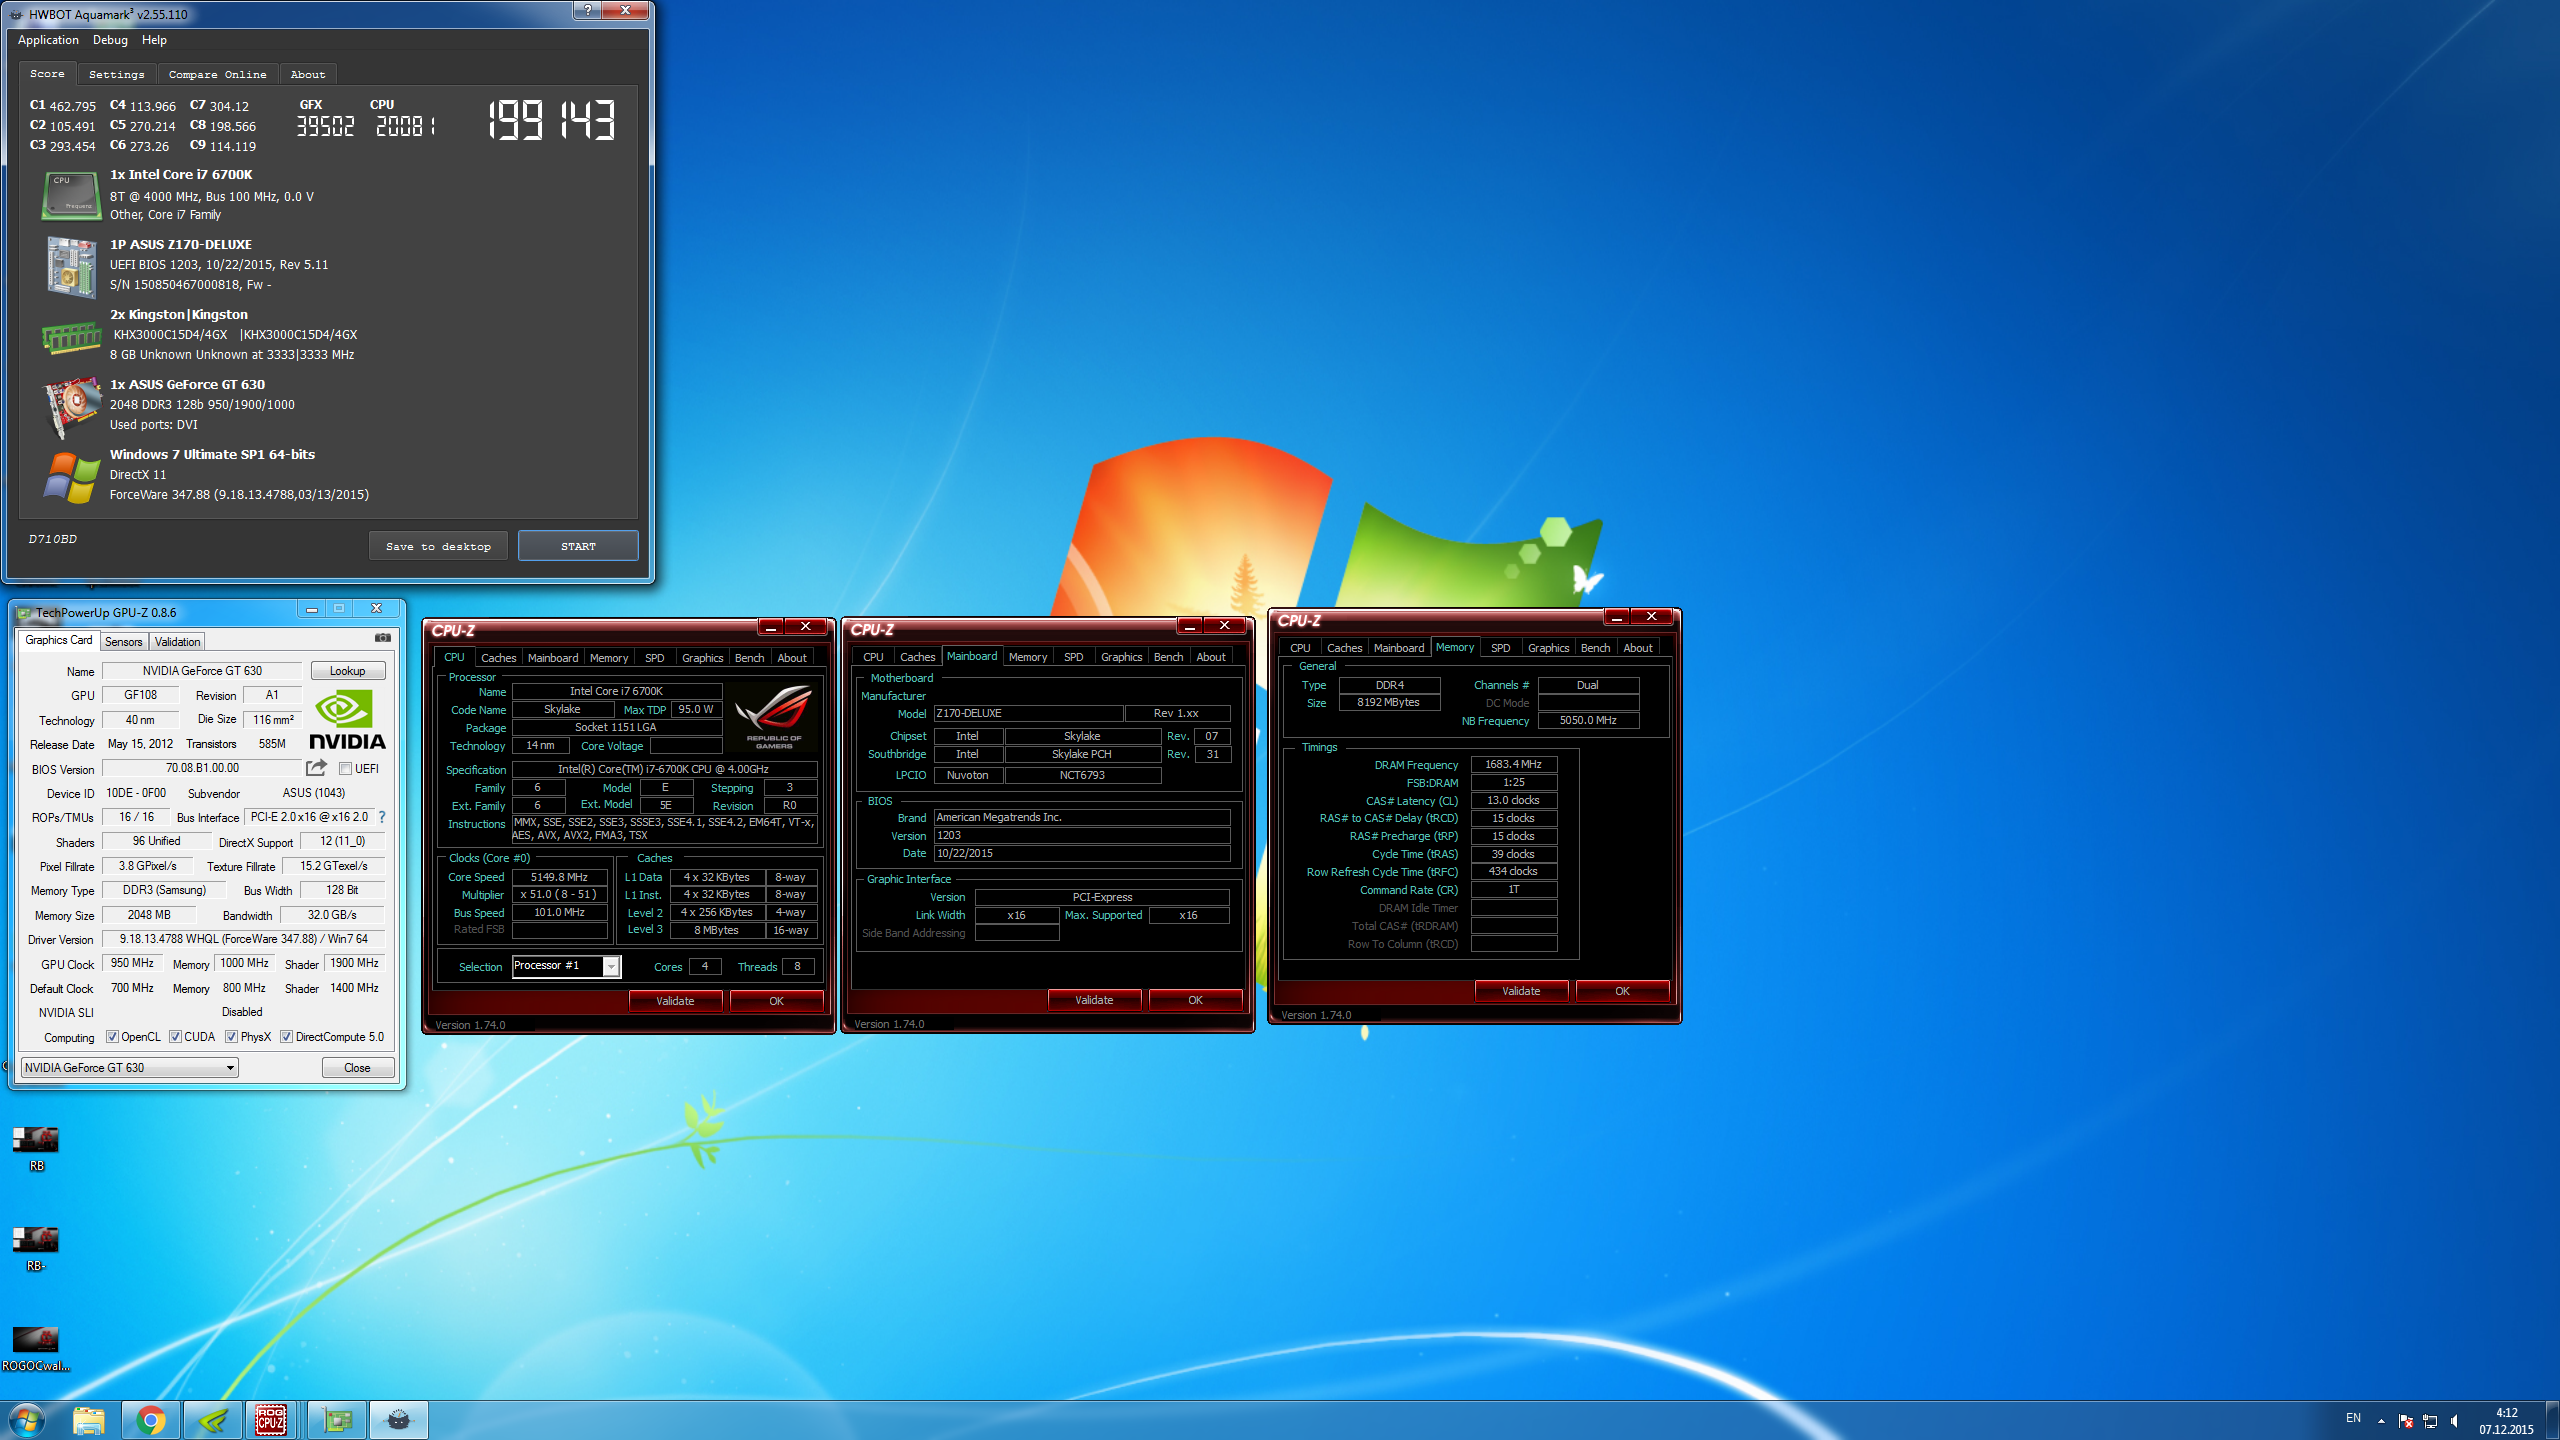Viewport: 2560px width, 1440px height.
Task: Click the RAM stick icon beside Kingston
Action: [x=71, y=337]
